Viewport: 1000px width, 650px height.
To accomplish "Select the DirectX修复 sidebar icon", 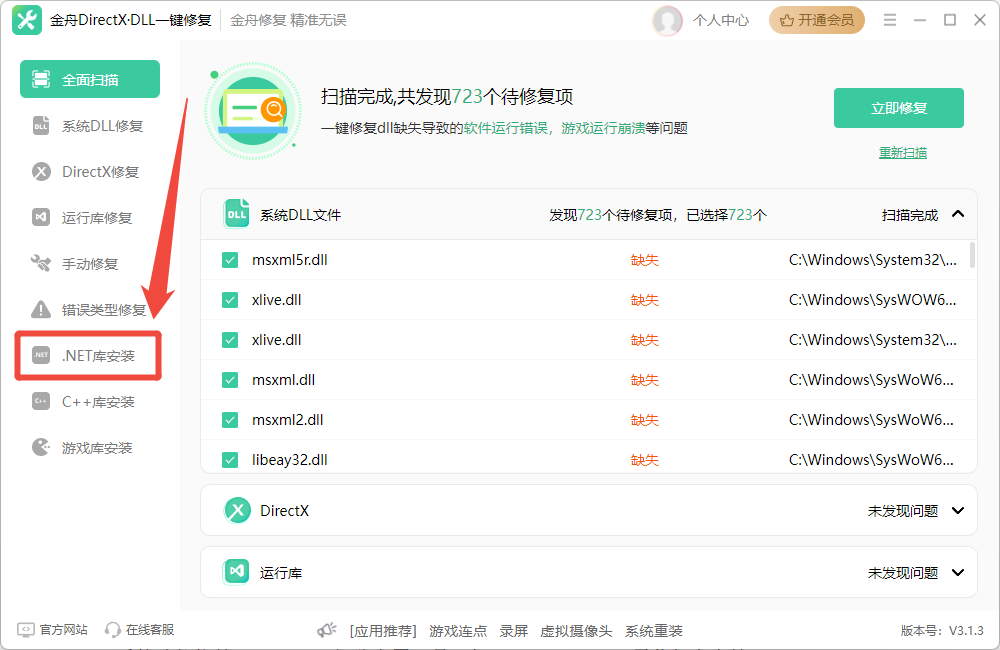I will pyautogui.click(x=40, y=171).
